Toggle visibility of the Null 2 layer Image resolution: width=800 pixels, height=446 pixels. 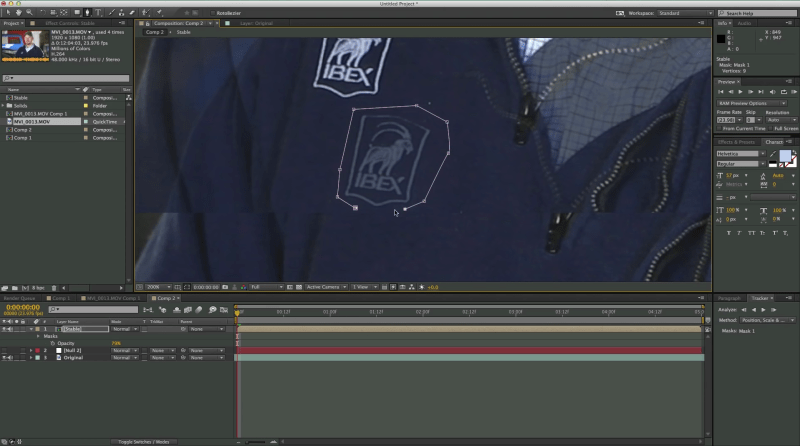4,351
